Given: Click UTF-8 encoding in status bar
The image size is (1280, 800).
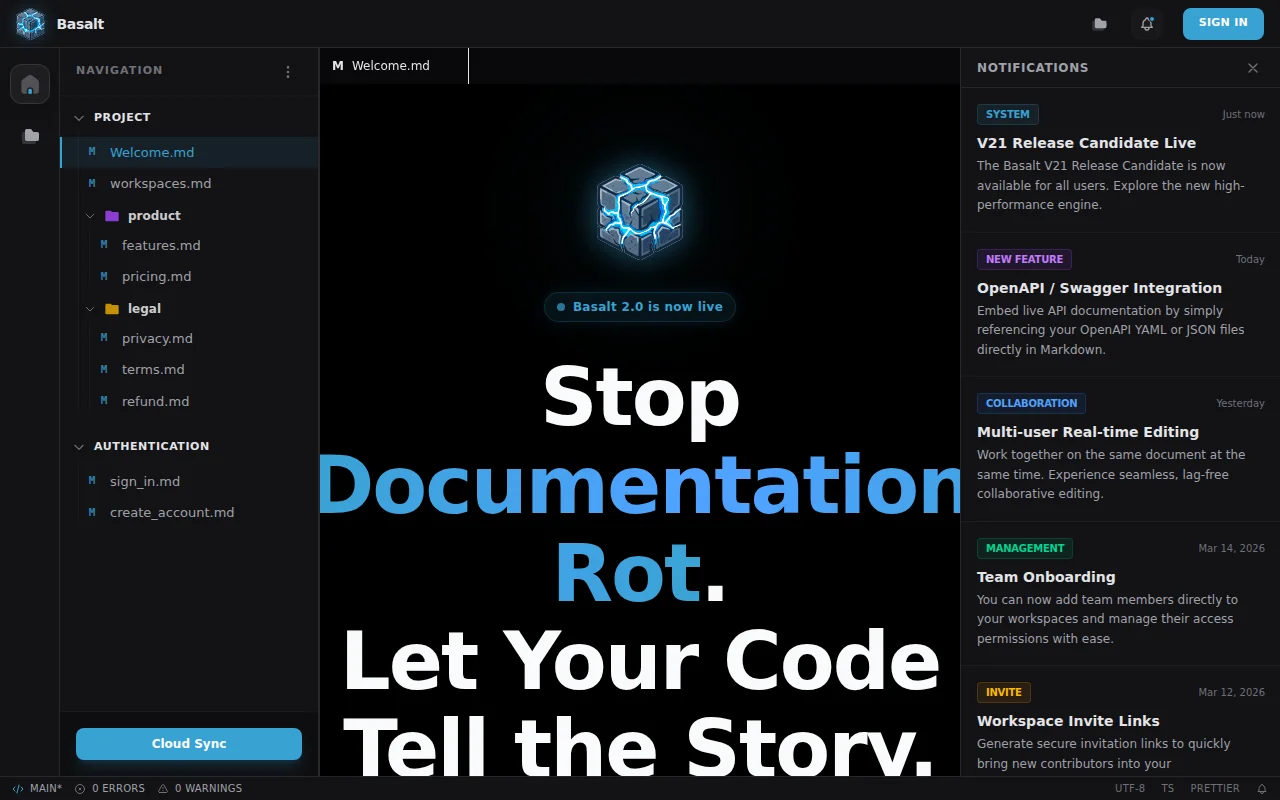Looking at the screenshot, I should (x=1130, y=788).
